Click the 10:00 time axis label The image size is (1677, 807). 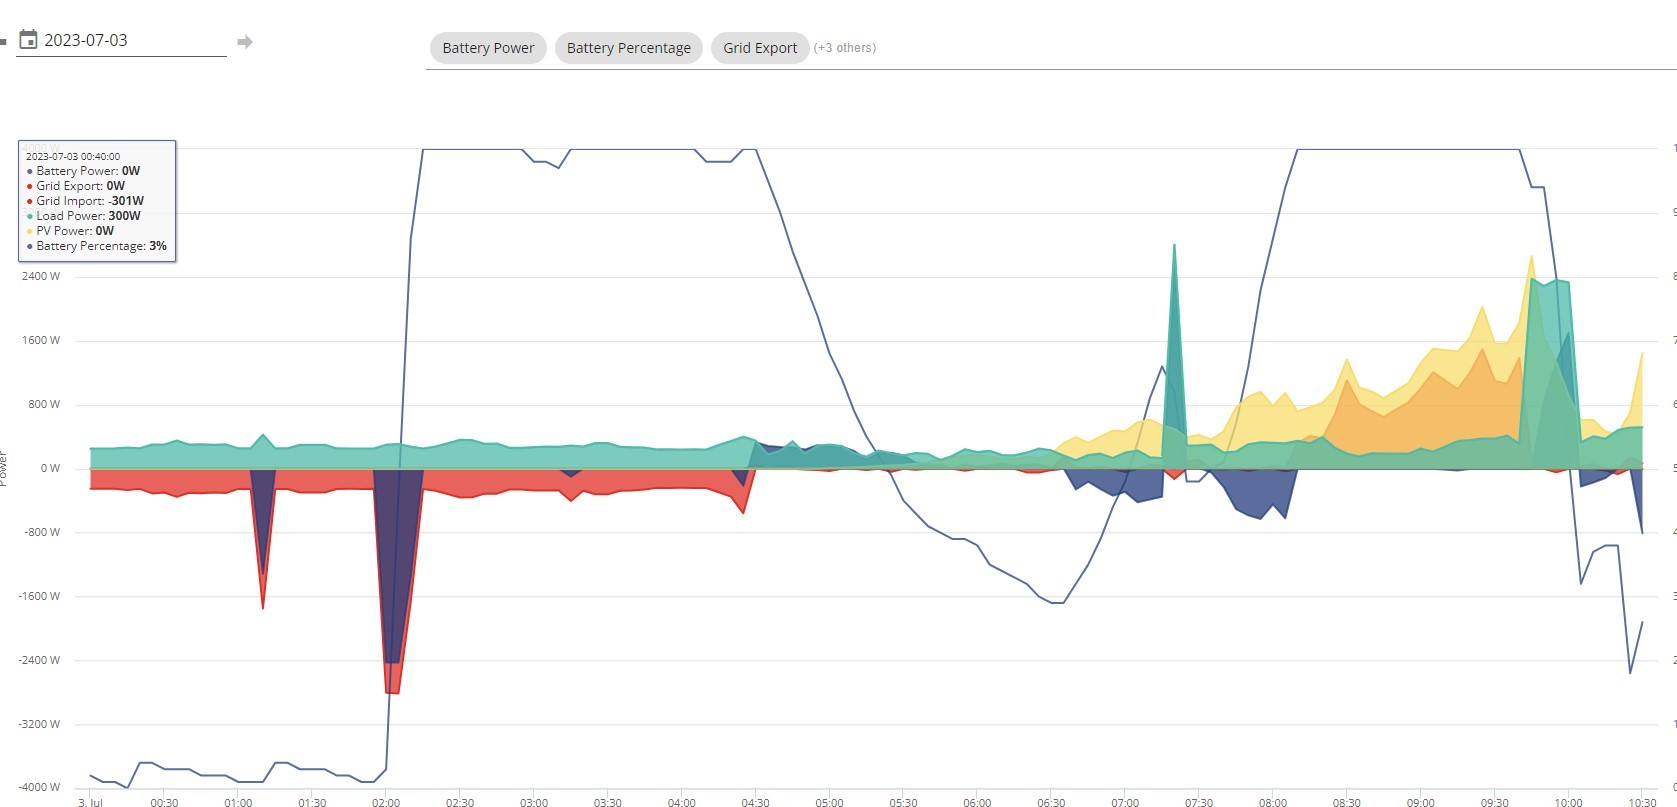pos(1569,802)
